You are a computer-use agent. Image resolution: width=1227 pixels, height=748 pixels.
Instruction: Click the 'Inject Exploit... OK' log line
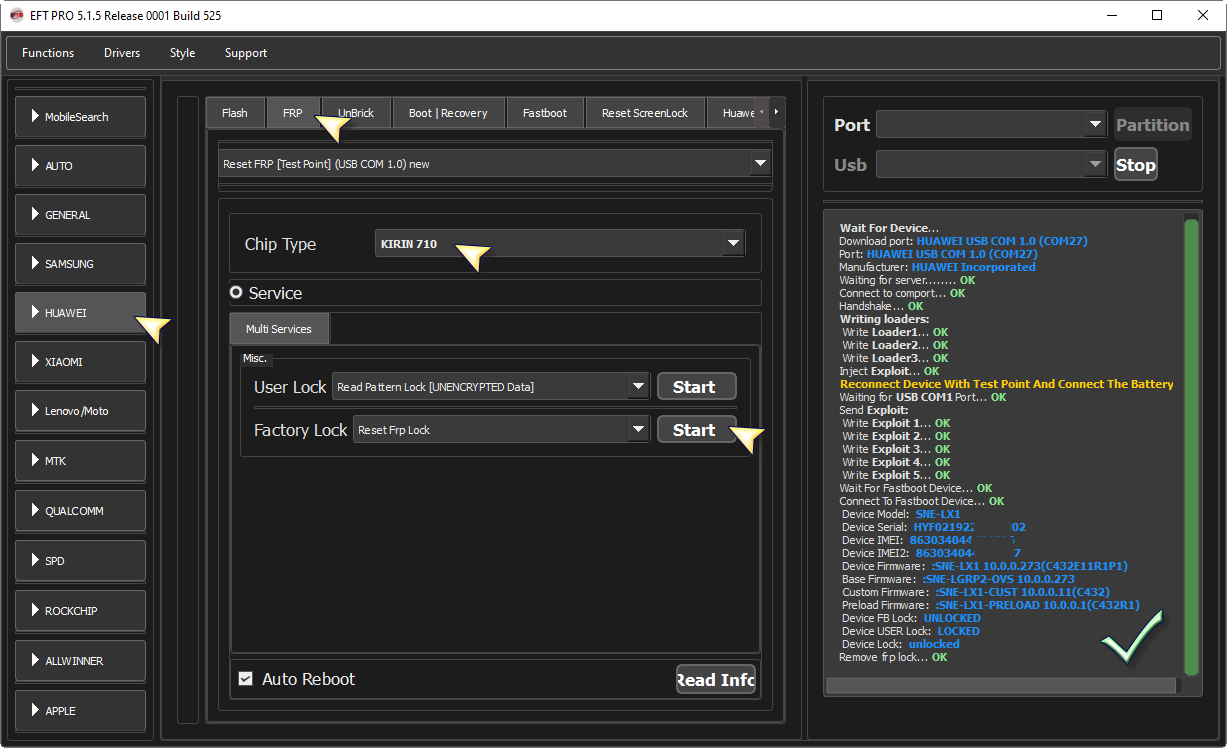[x=889, y=371]
